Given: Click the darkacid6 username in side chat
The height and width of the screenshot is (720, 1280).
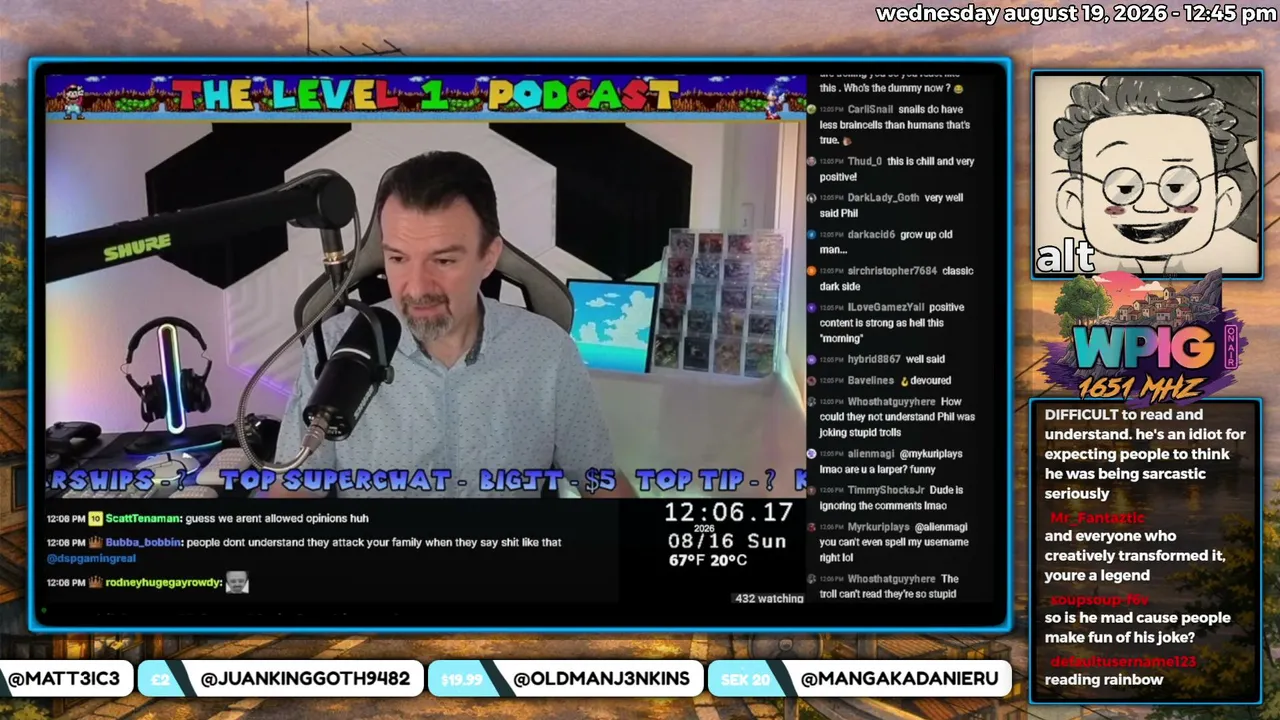Looking at the screenshot, I should tap(870, 235).
